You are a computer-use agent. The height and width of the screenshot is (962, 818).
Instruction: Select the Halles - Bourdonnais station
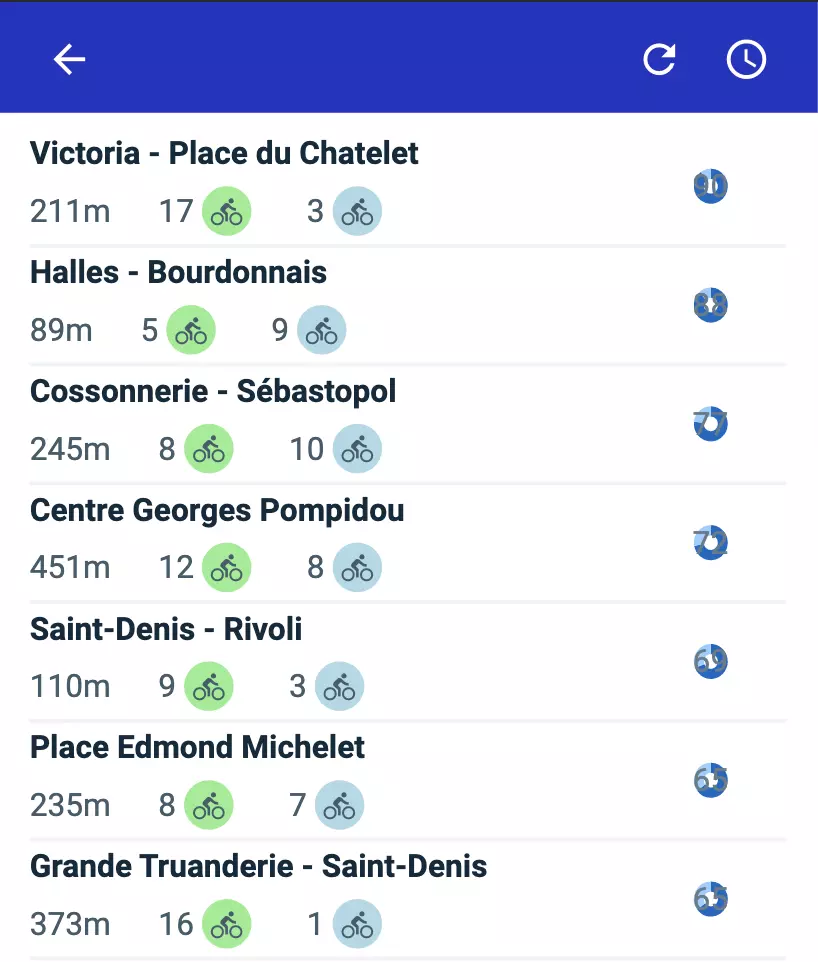[178, 272]
